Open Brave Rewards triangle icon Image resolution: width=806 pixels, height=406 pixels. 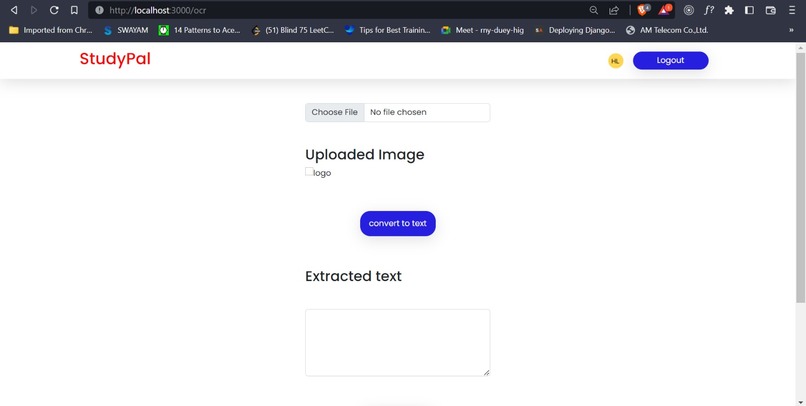click(x=665, y=10)
